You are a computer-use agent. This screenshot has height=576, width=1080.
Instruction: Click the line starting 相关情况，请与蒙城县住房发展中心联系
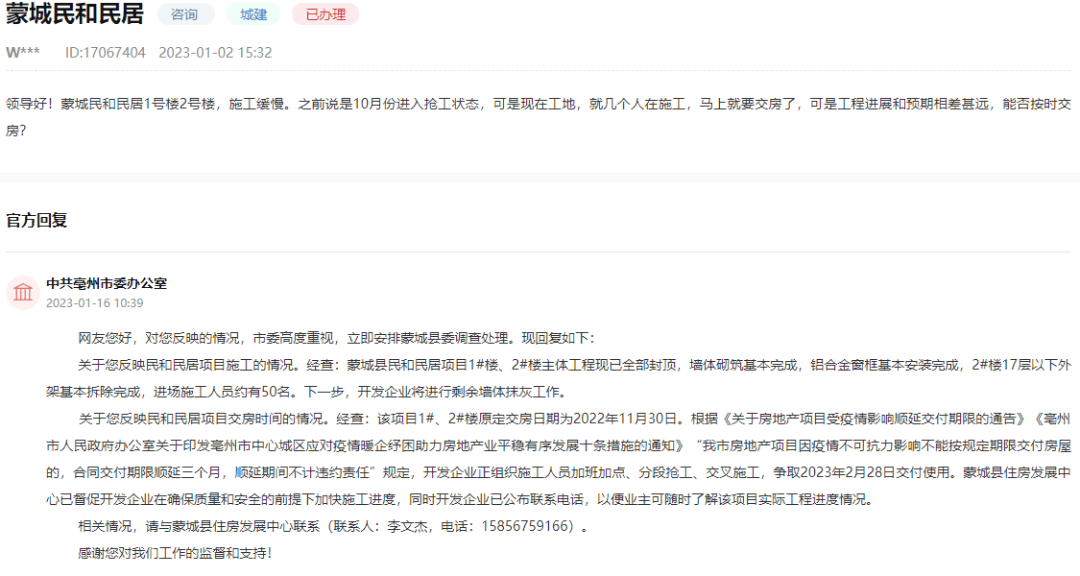pyautogui.click(x=333, y=526)
